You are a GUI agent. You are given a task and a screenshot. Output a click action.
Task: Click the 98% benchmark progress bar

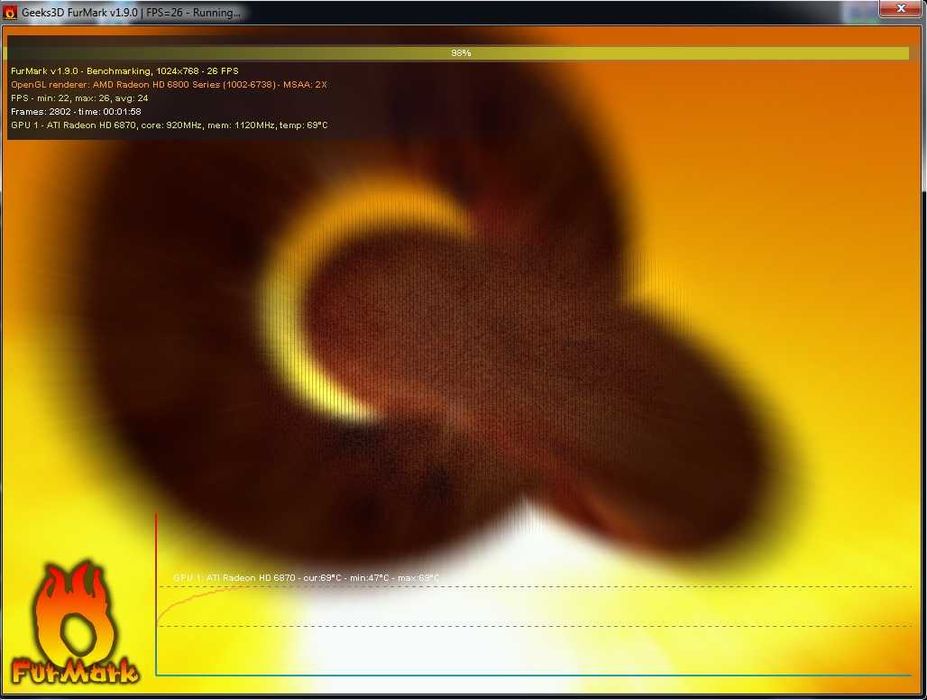456,53
